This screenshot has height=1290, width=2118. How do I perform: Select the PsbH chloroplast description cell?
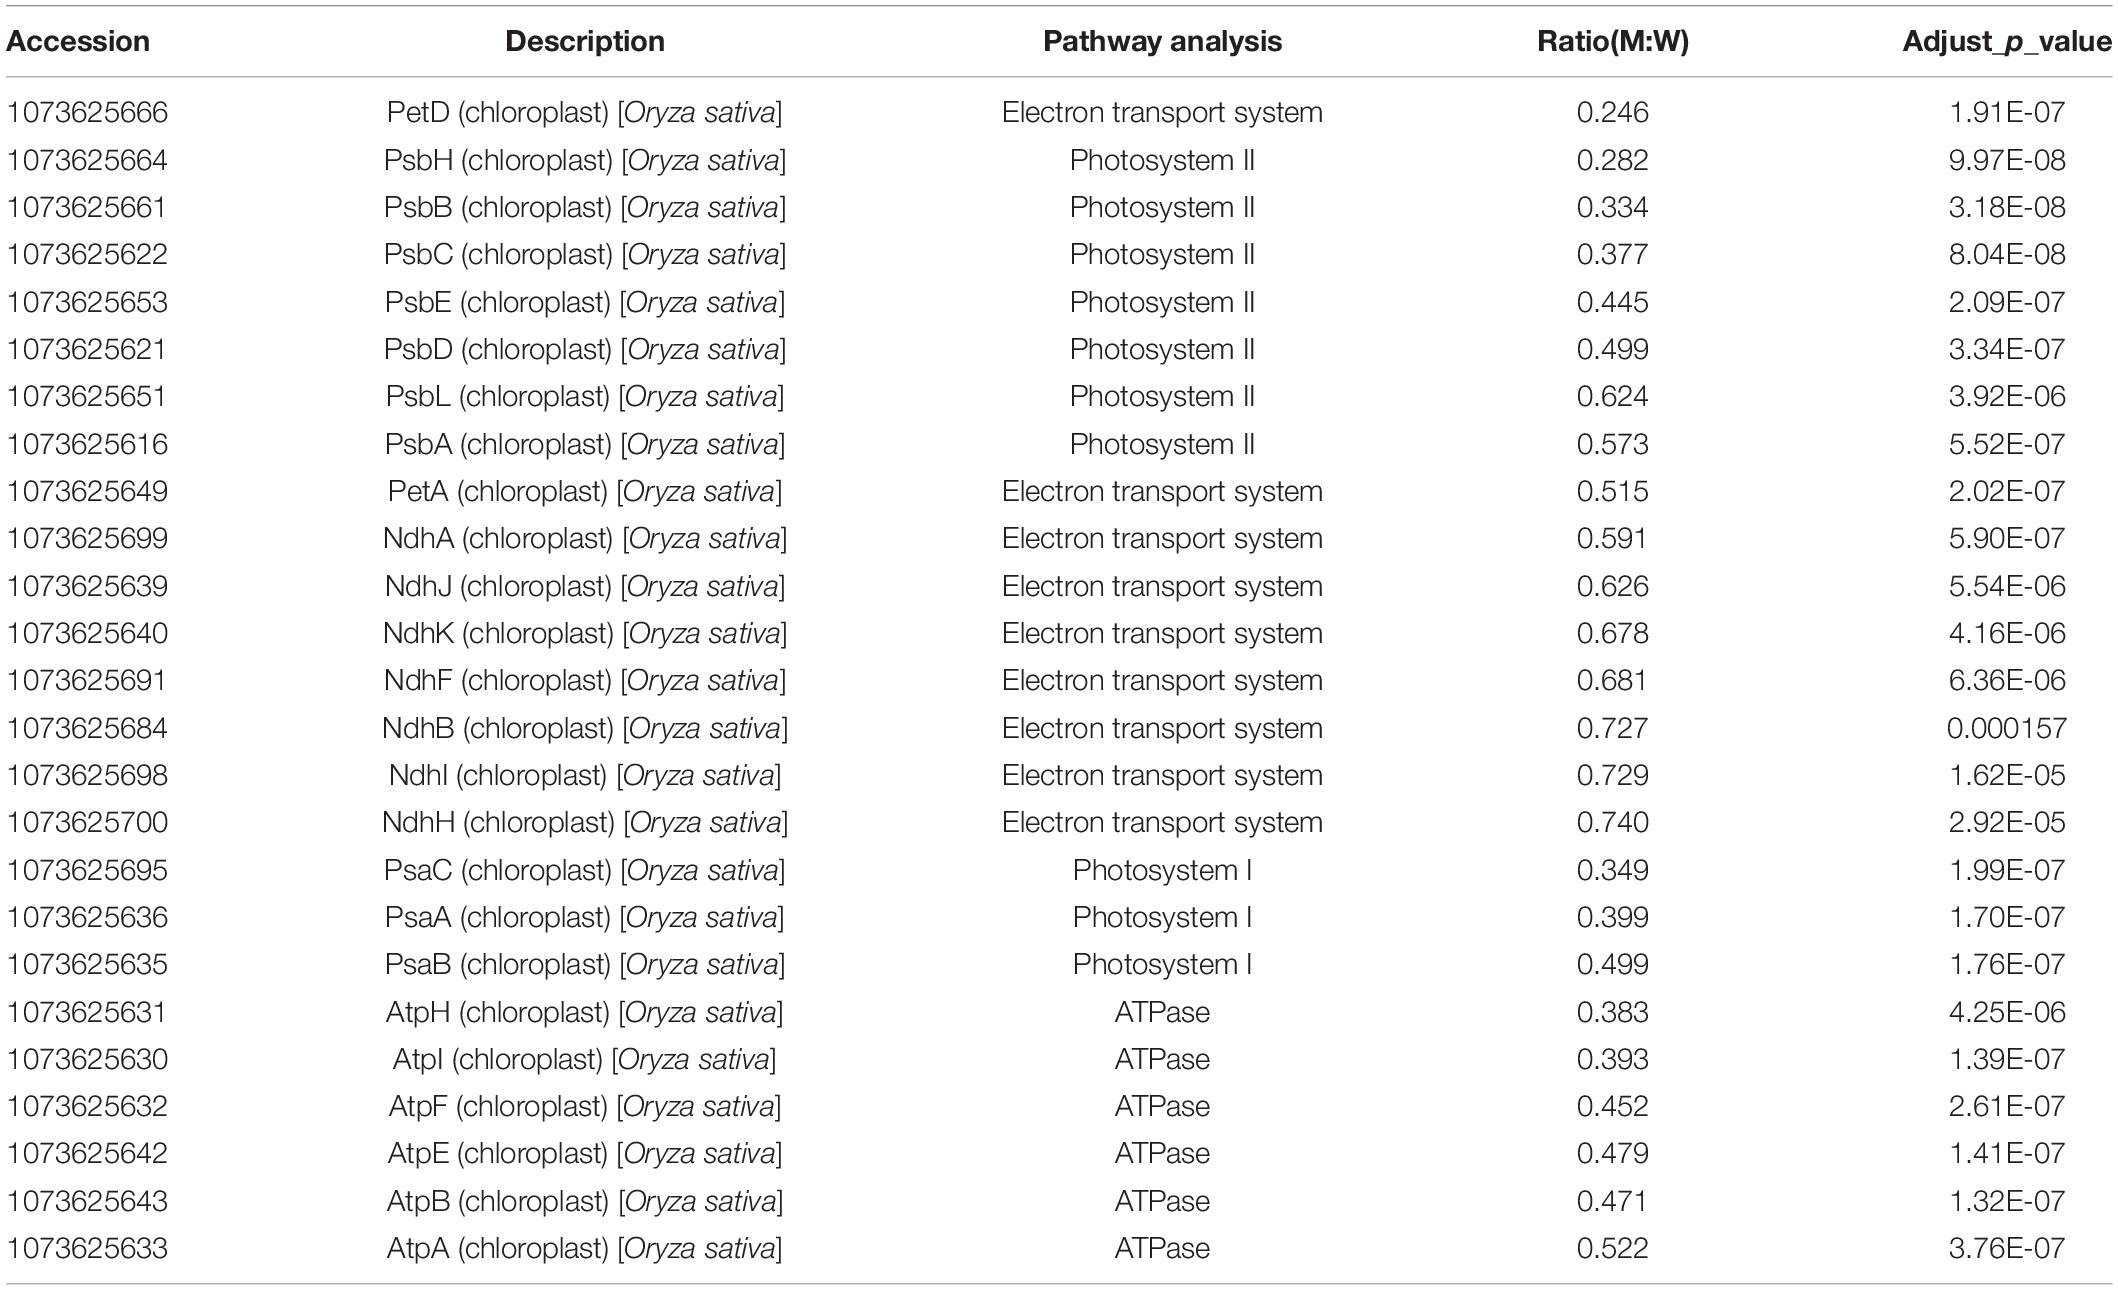click(585, 160)
